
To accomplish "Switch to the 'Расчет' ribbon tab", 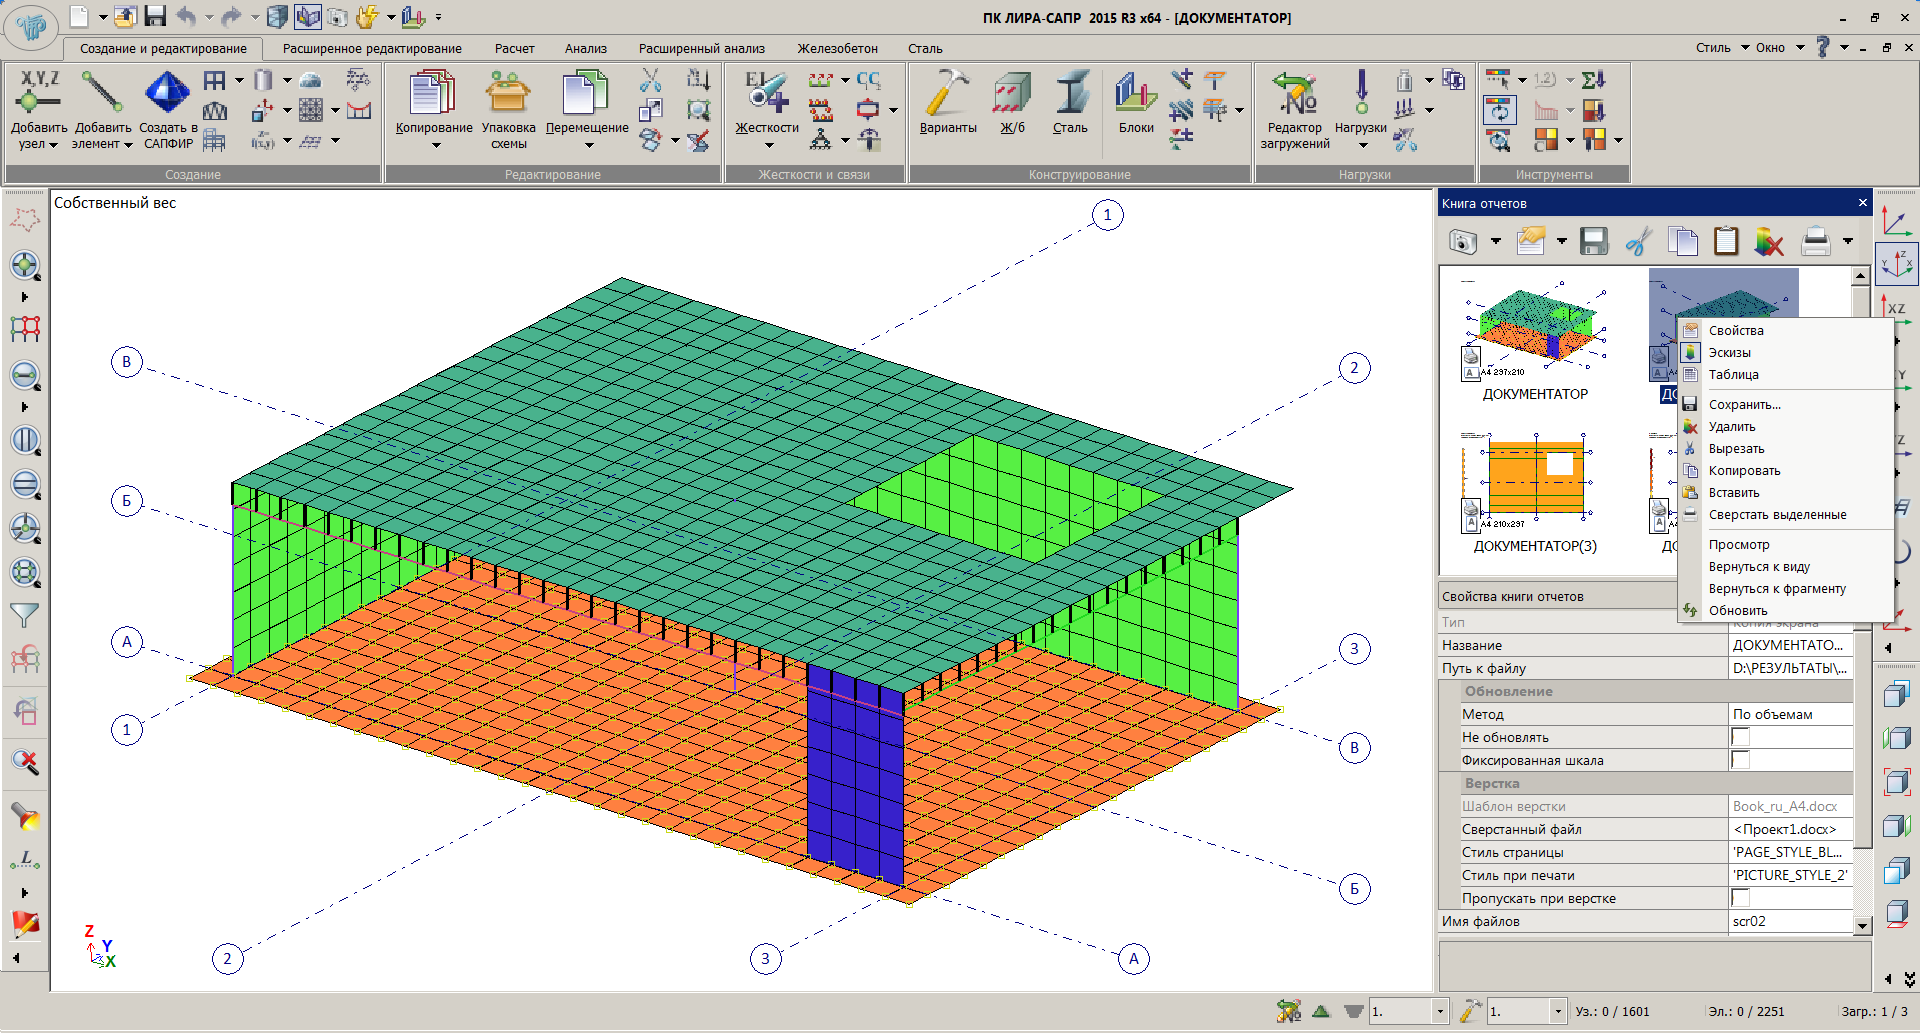I will point(514,48).
